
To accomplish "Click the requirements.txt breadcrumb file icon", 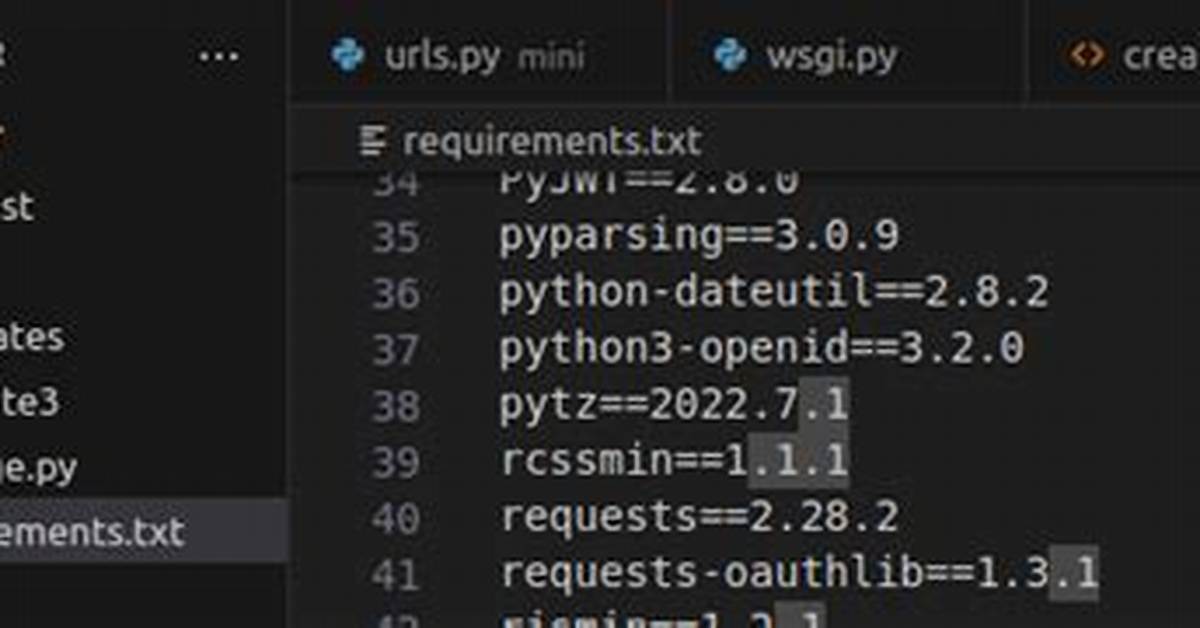I will click(x=373, y=142).
